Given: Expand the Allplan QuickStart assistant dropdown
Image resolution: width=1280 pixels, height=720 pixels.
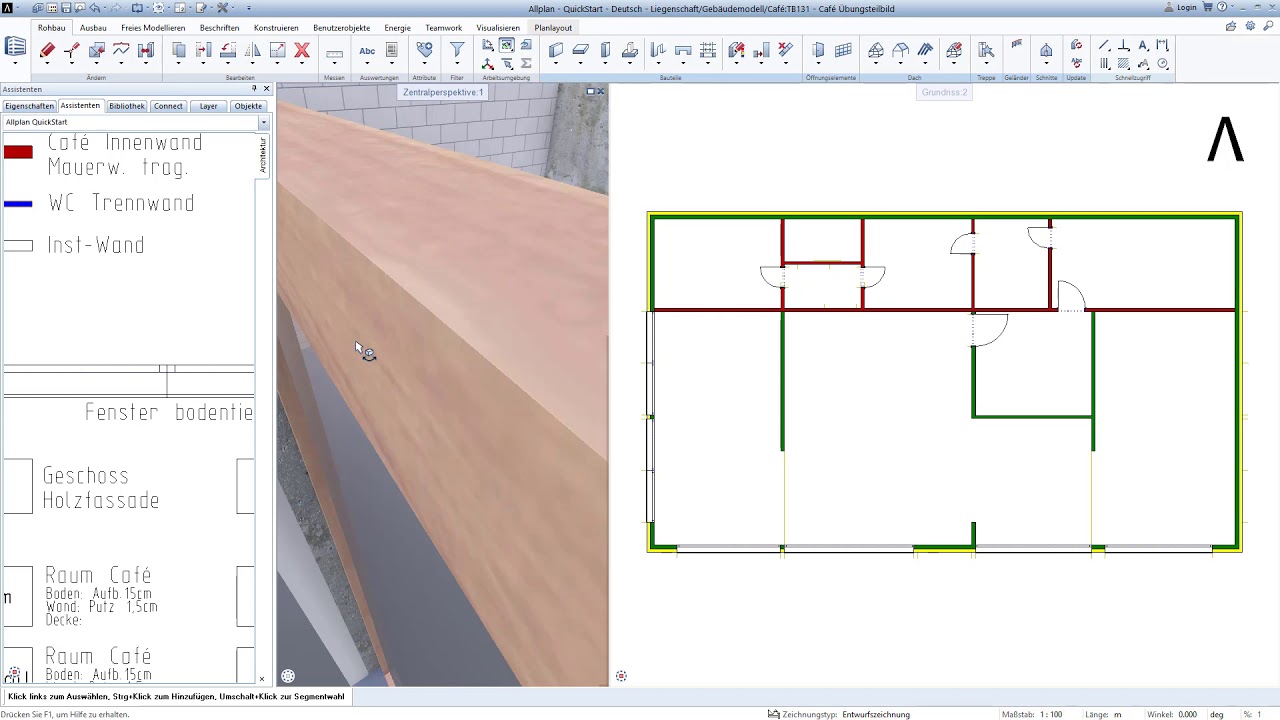Looking at the screenshot, I should coord(264,122).
